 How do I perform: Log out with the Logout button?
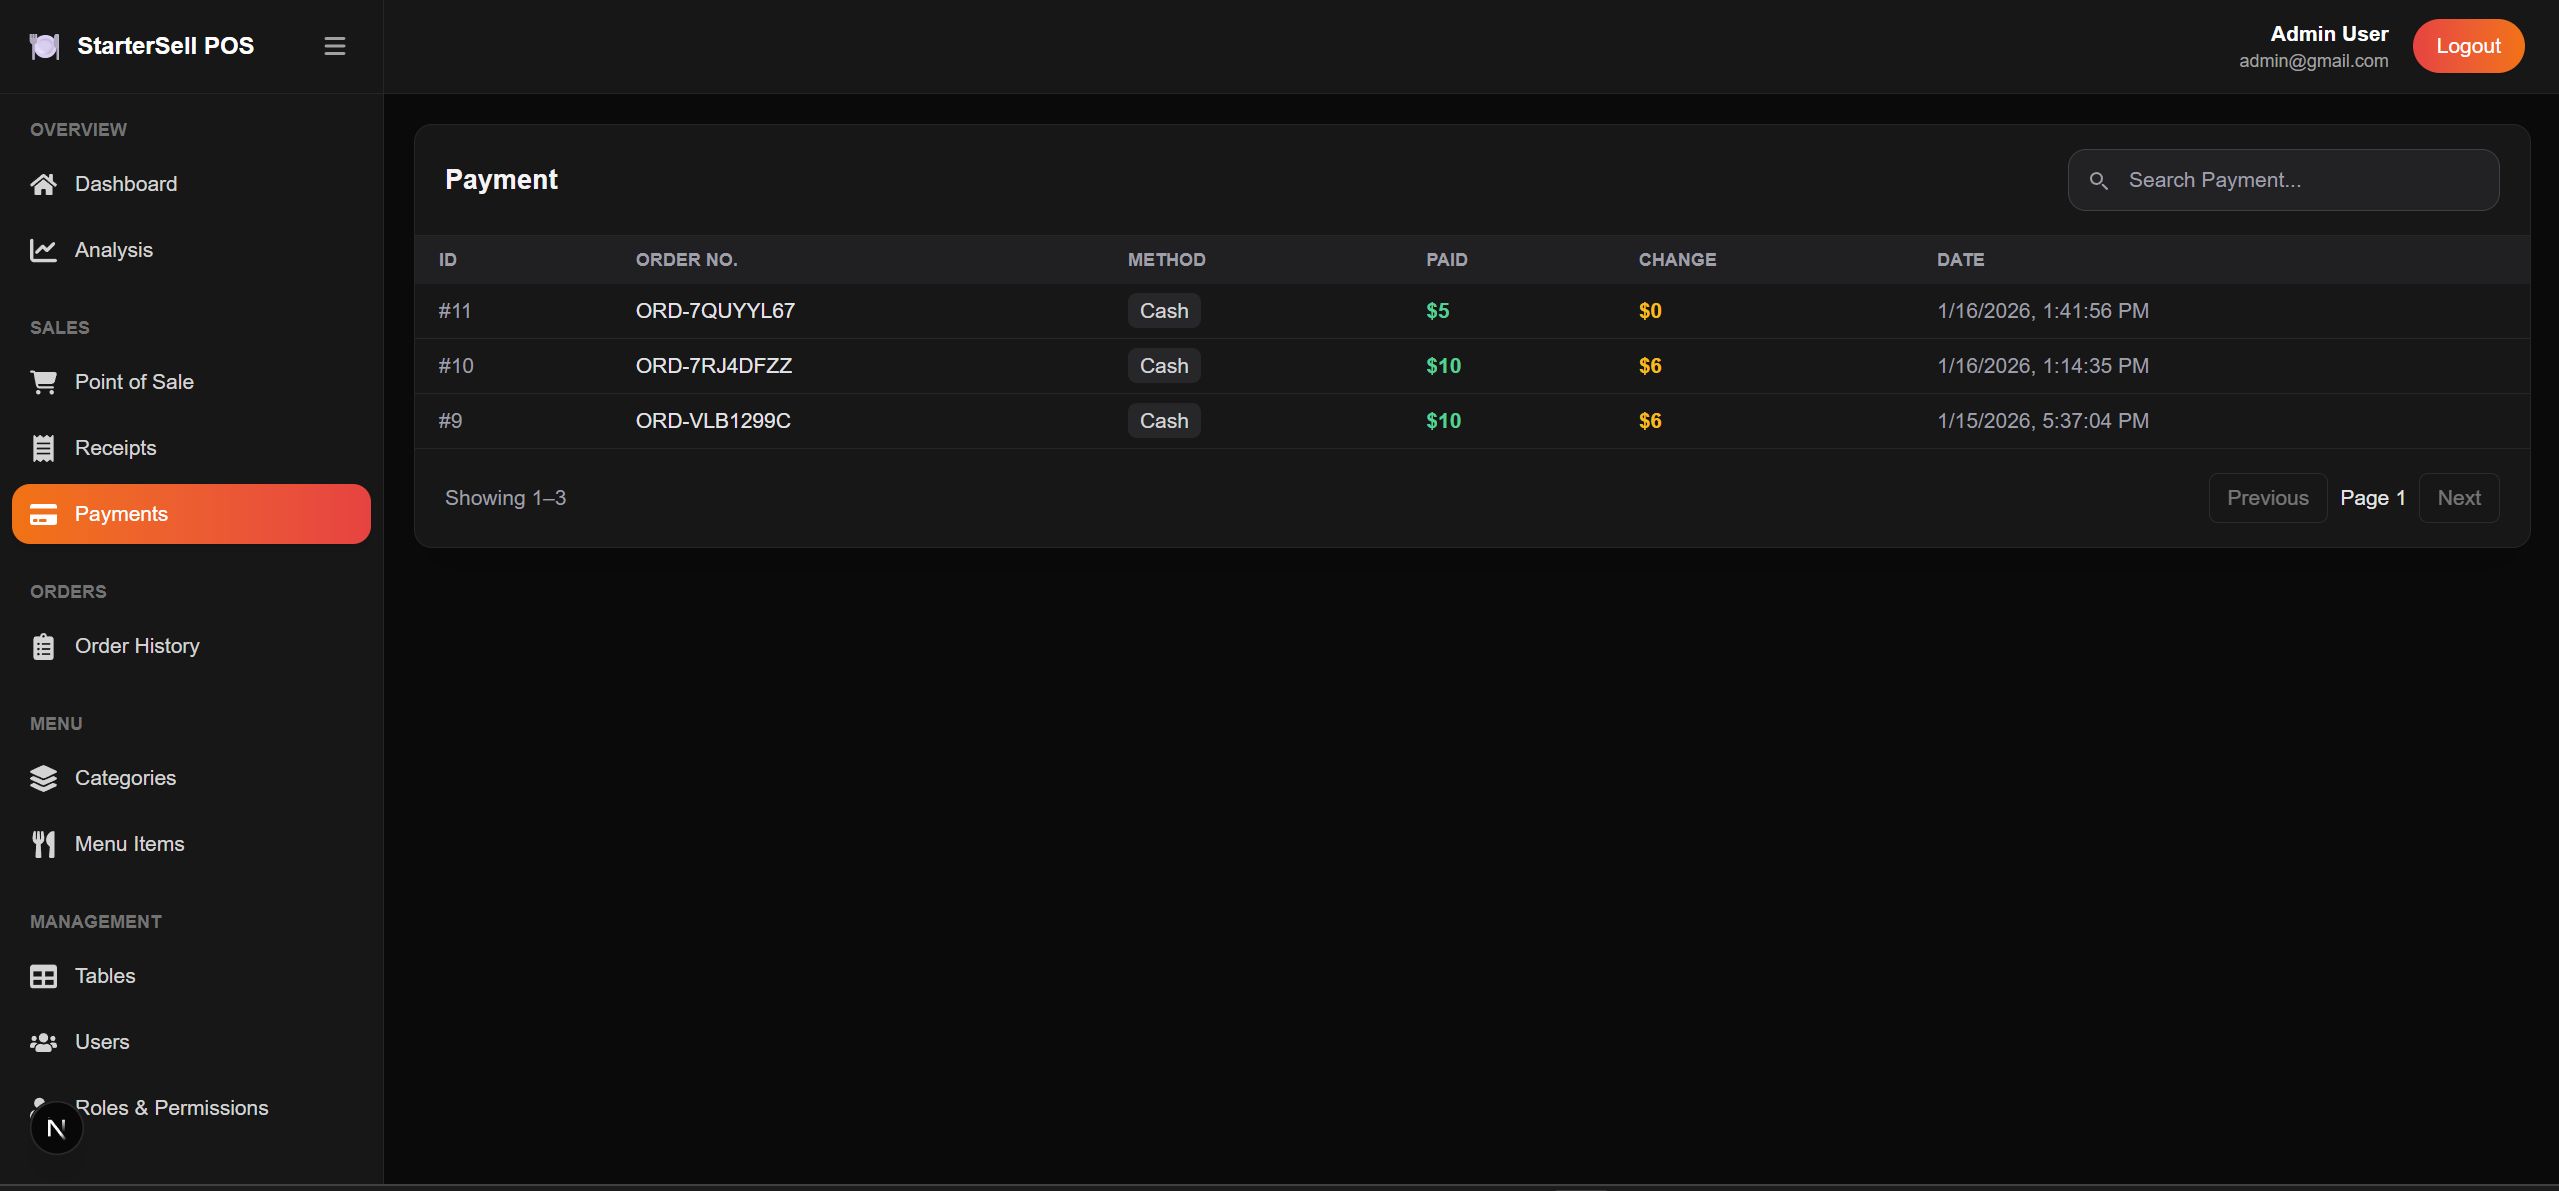click(2467, 46)
